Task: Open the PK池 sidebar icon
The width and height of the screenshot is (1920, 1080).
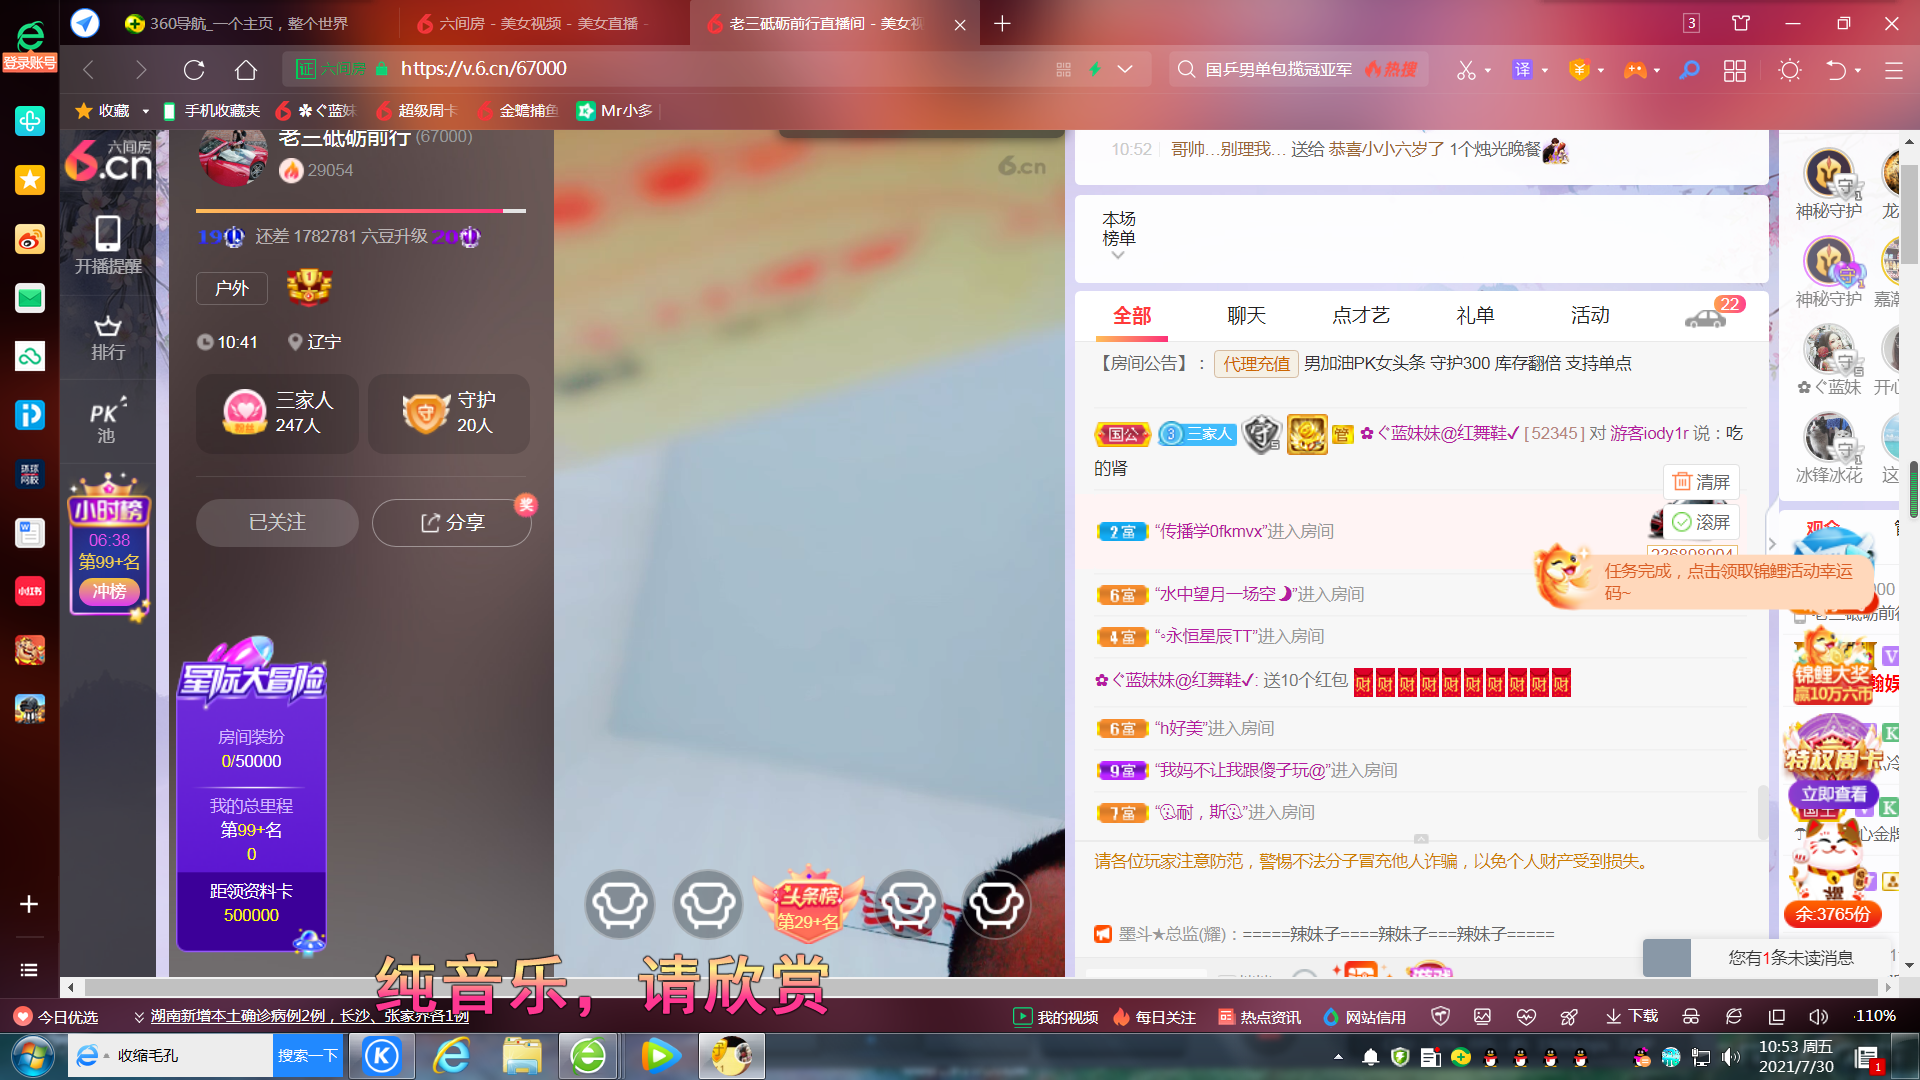Action: tap(107, 421)
